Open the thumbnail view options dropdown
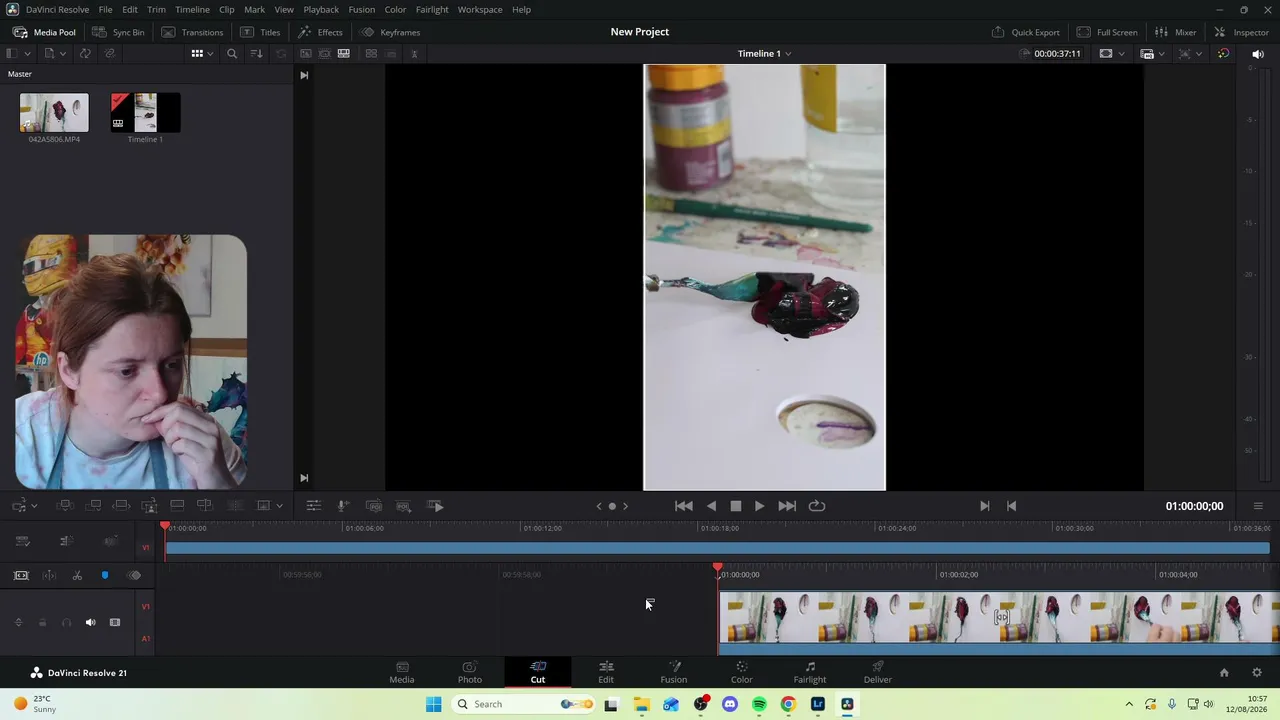This screenshot has width=1280, height=720. click(210, 53)
